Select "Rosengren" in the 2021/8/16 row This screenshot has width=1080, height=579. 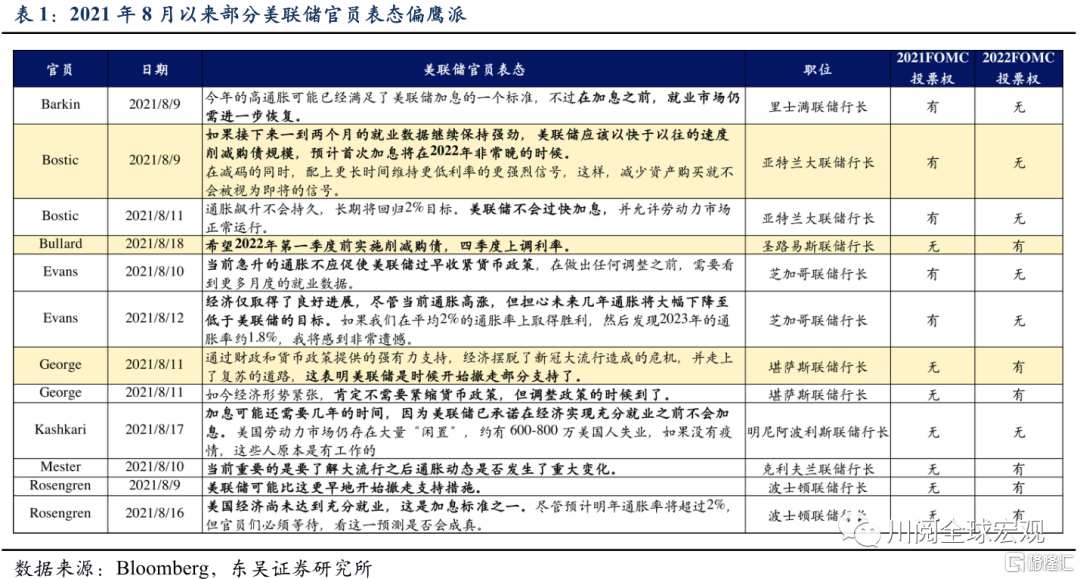[x=61, y=514]
